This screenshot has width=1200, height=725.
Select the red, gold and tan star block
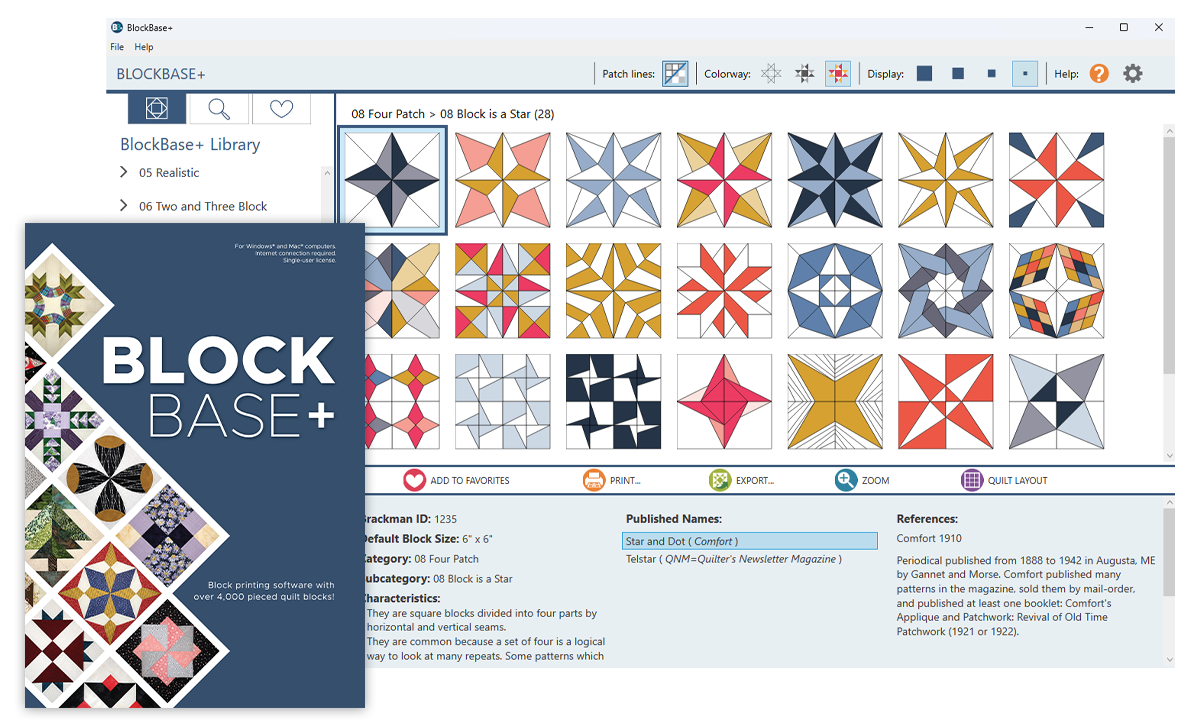click(x=725, y=181)
